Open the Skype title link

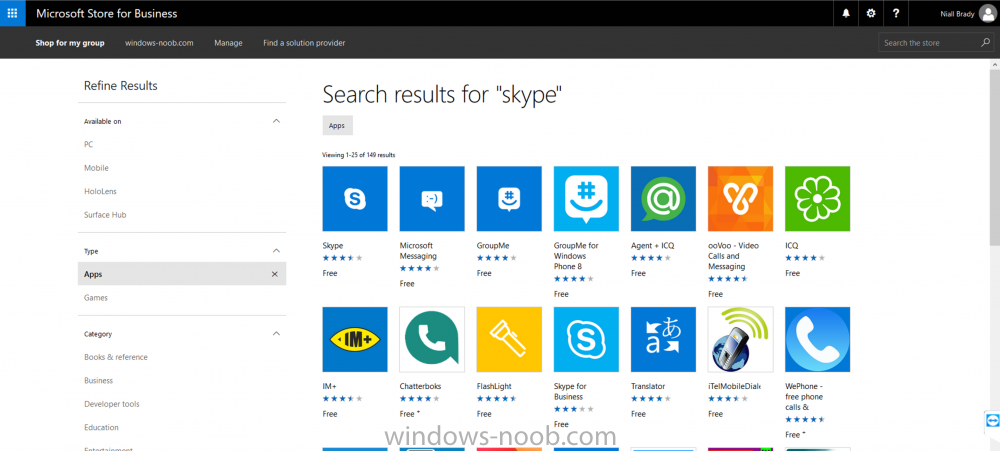point(333,246)
